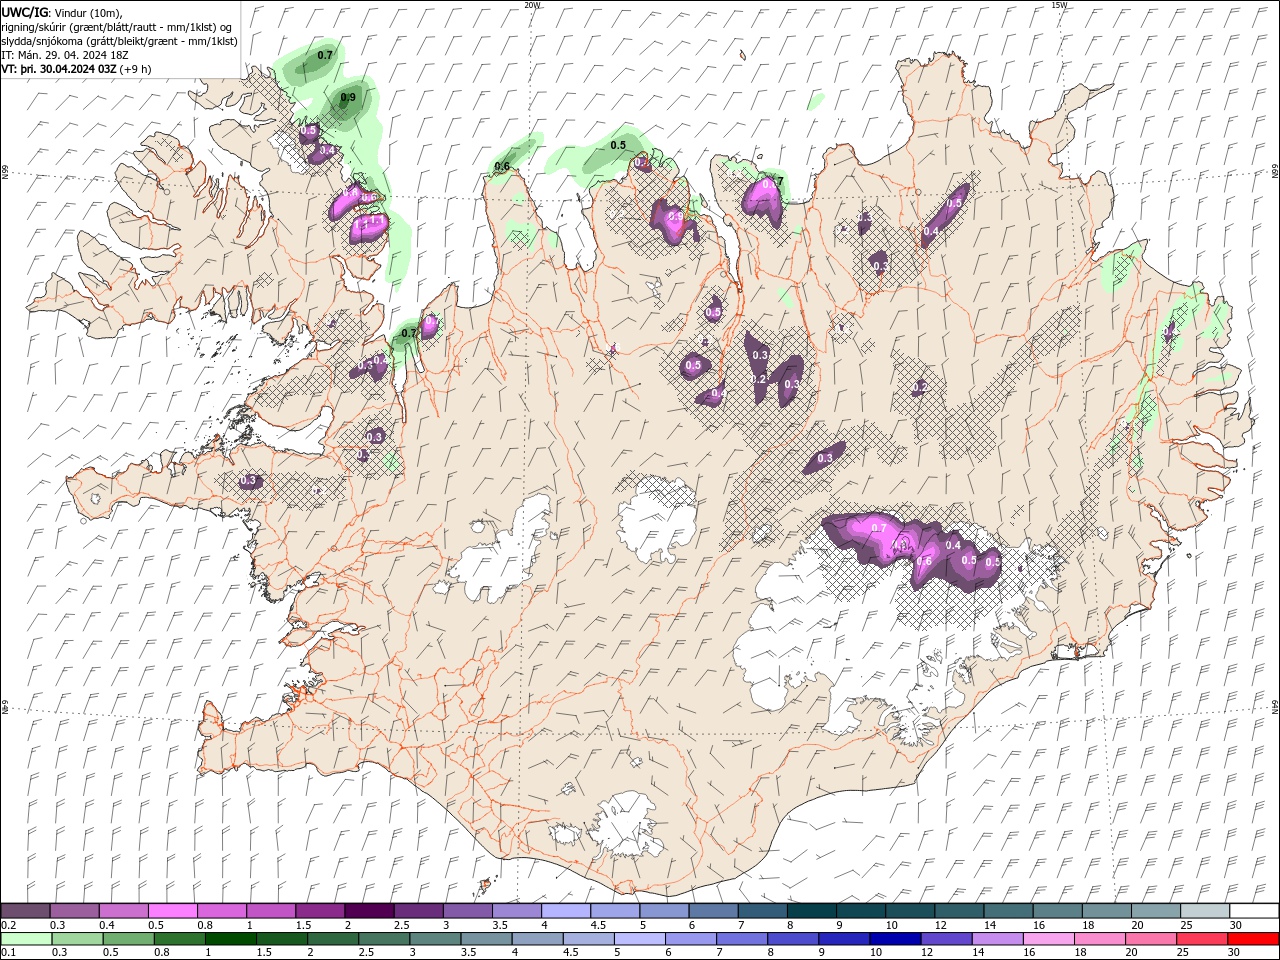Pick the pale green rain swatch between 0.1 and 0.3
The image size is (1280, 960).
point(26,939)
